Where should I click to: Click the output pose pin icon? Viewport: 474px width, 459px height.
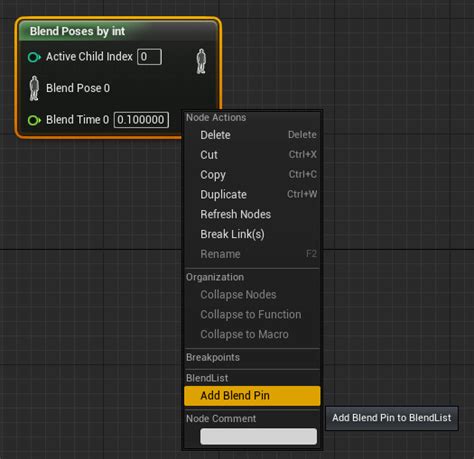[201, 61]
